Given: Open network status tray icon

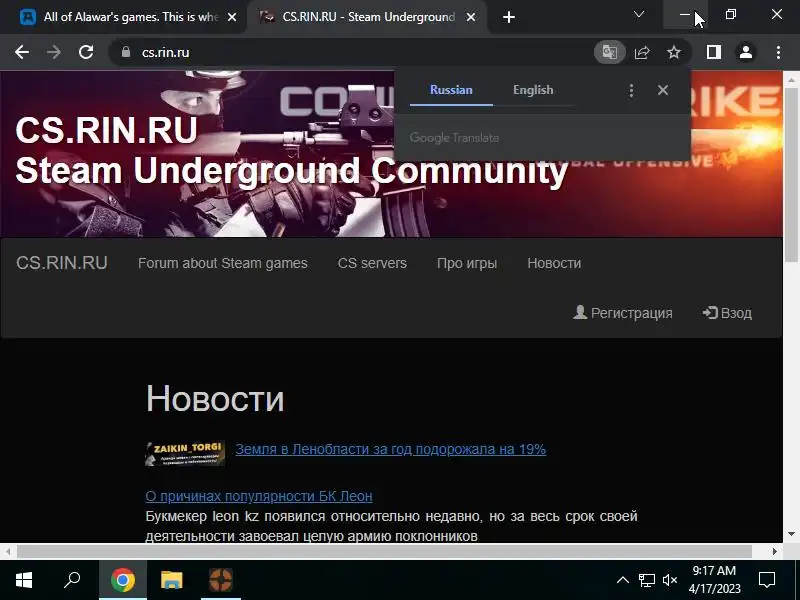Looking at the screenshot, I should (x=646, y=580).
